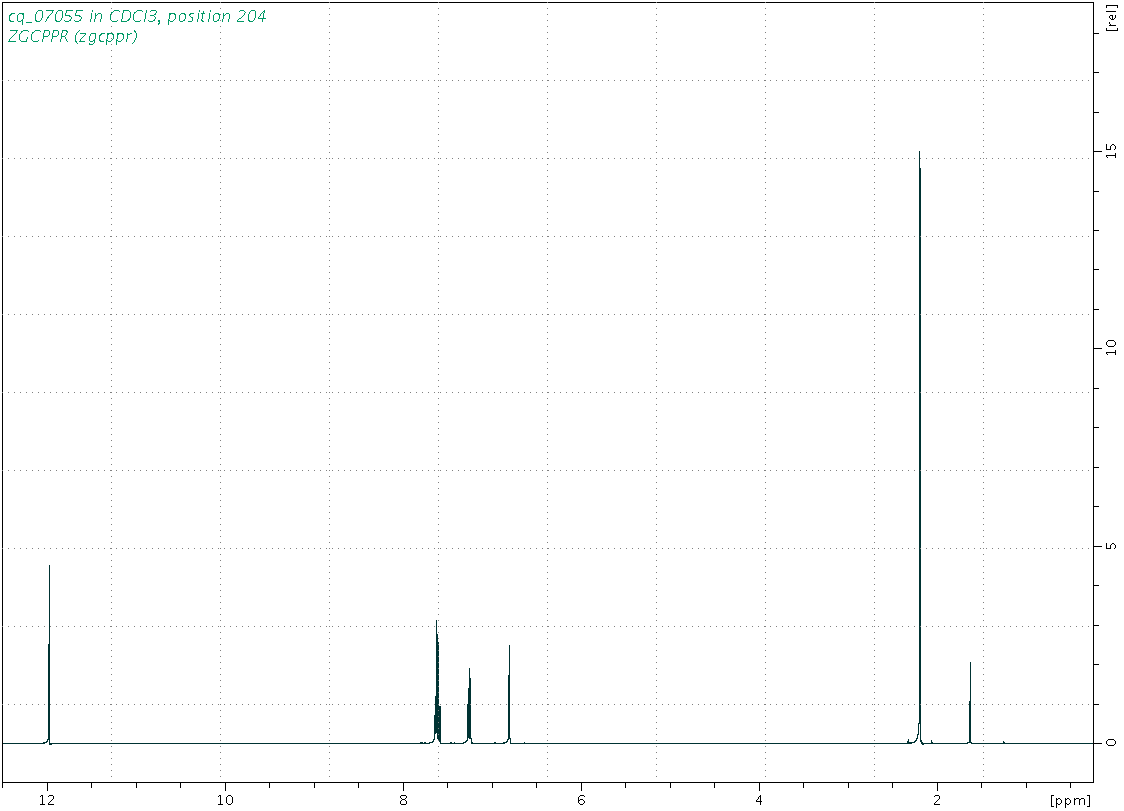
Task: Pick the small peak near 1.6 ppm
Action: click(x=970, y=703)
